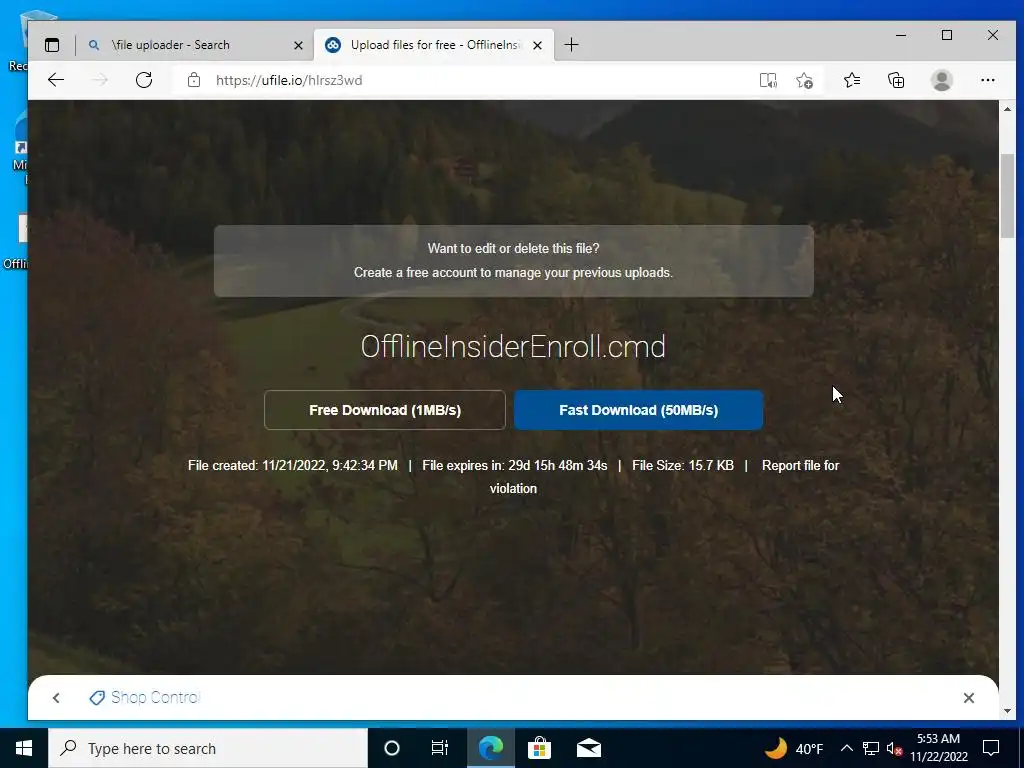Click the scrollbar down arrow
The image size is (1024, 768).
[1008, 711]
